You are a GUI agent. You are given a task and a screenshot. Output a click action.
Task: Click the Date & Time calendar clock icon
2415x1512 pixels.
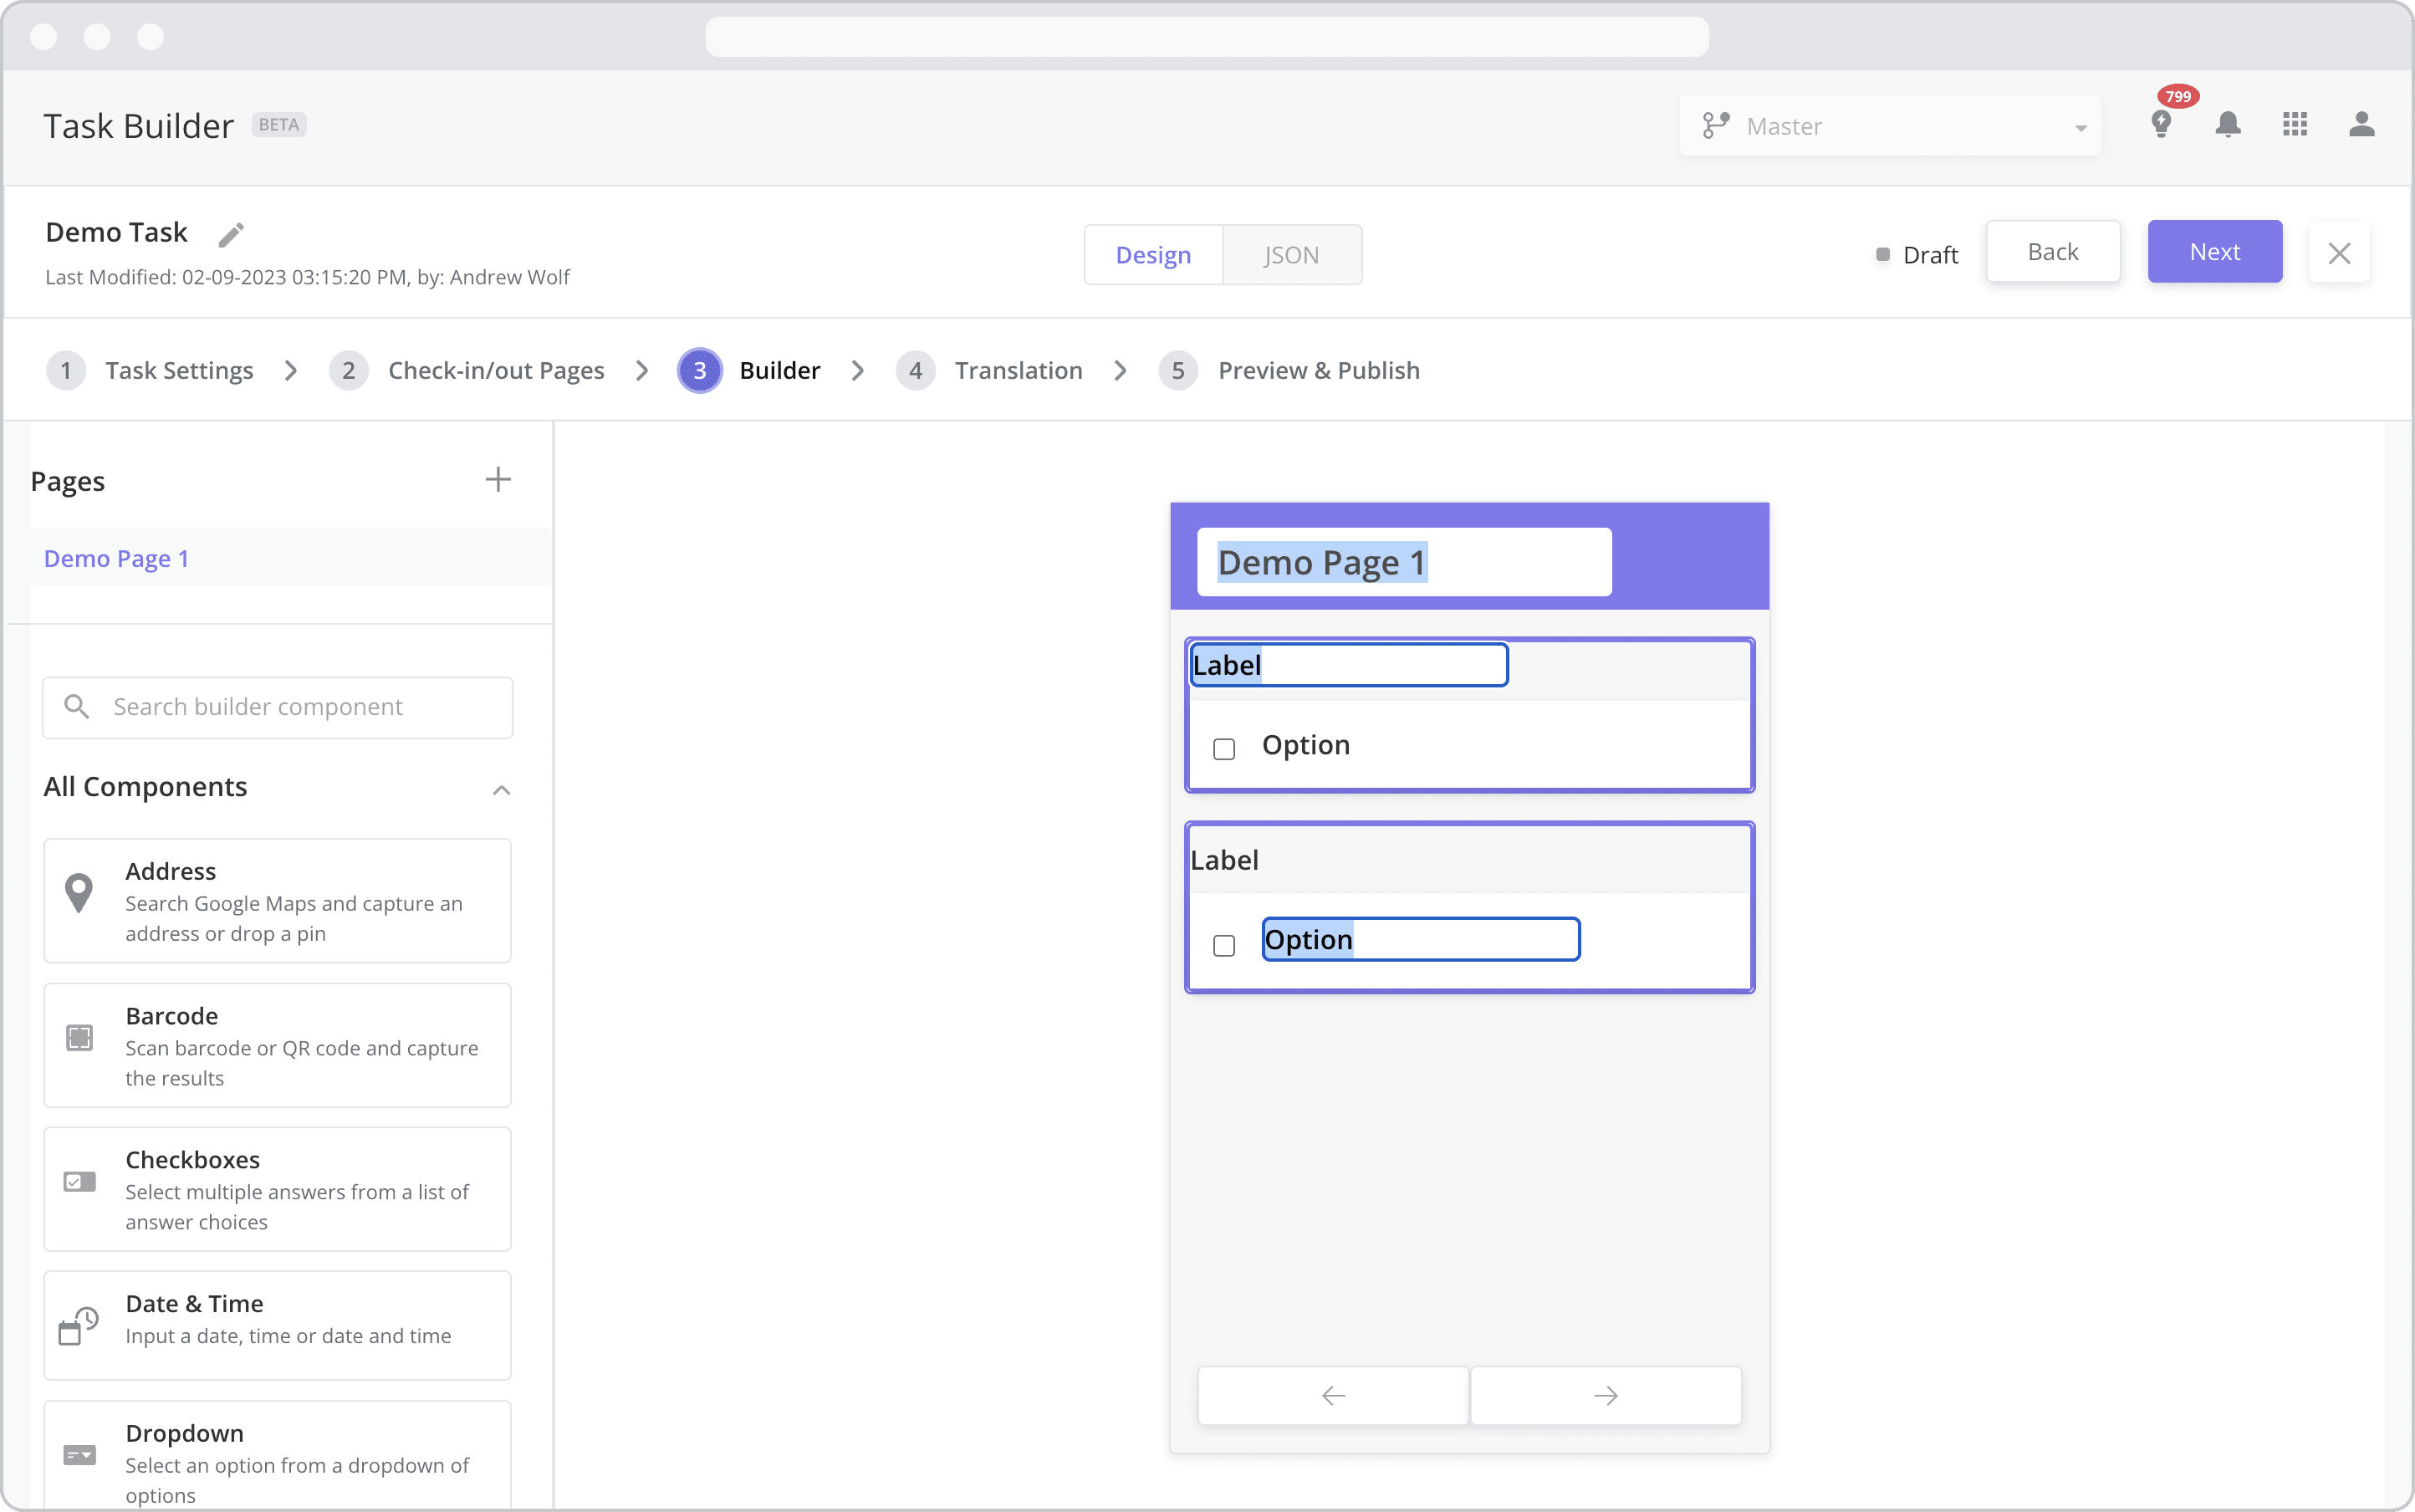[x=78, y=1325]
